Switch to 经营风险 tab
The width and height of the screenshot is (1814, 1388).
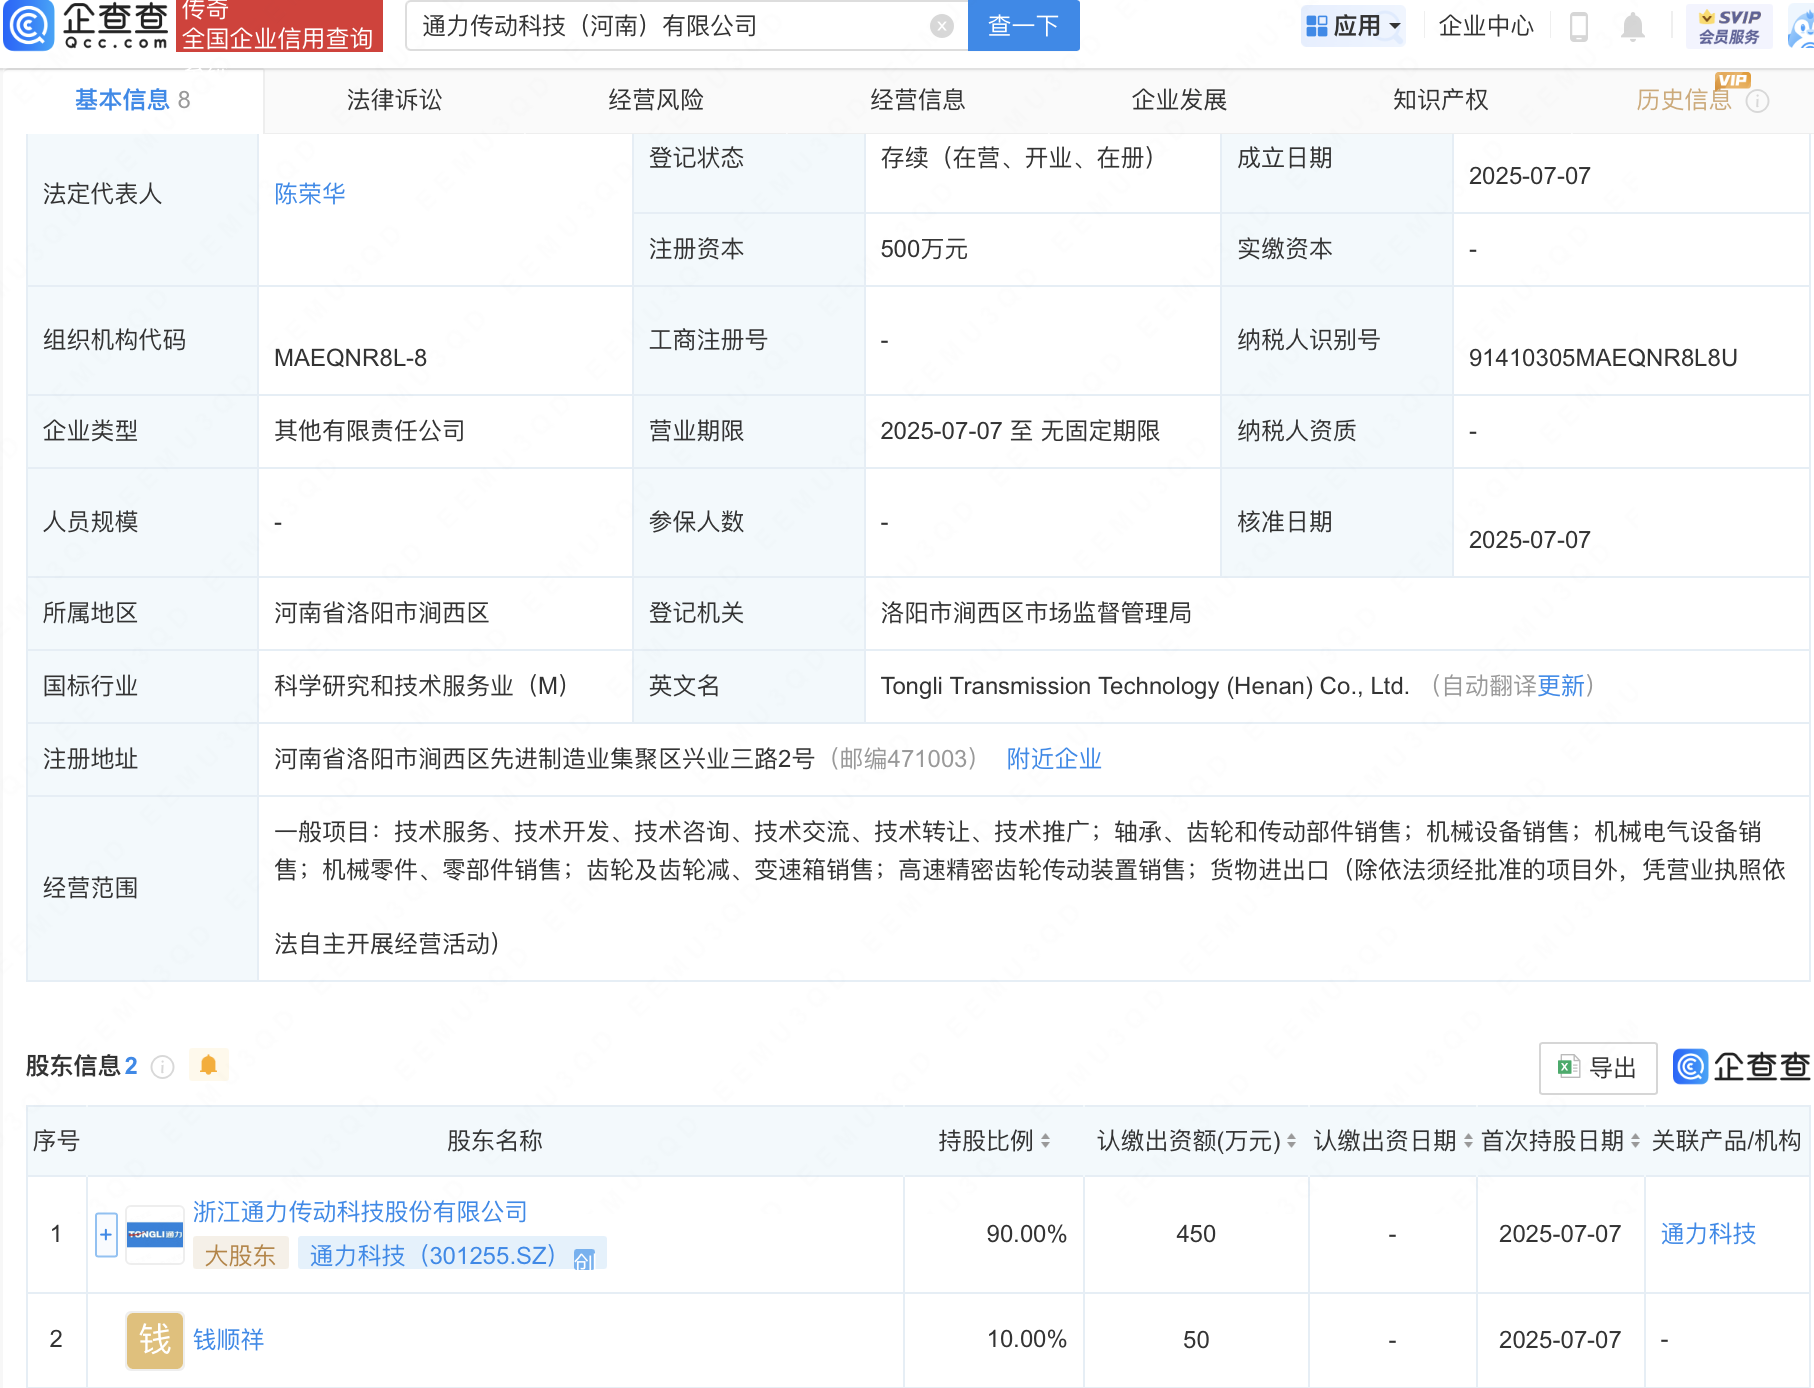(656, 100)
